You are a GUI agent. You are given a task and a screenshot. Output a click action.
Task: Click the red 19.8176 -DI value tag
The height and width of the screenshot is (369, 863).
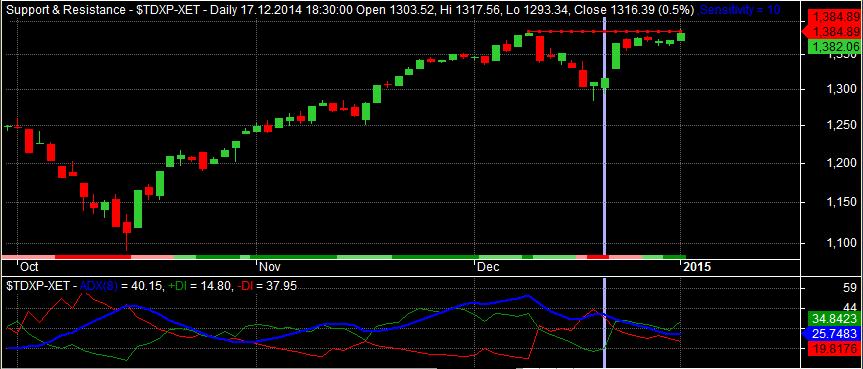point(834,348)
